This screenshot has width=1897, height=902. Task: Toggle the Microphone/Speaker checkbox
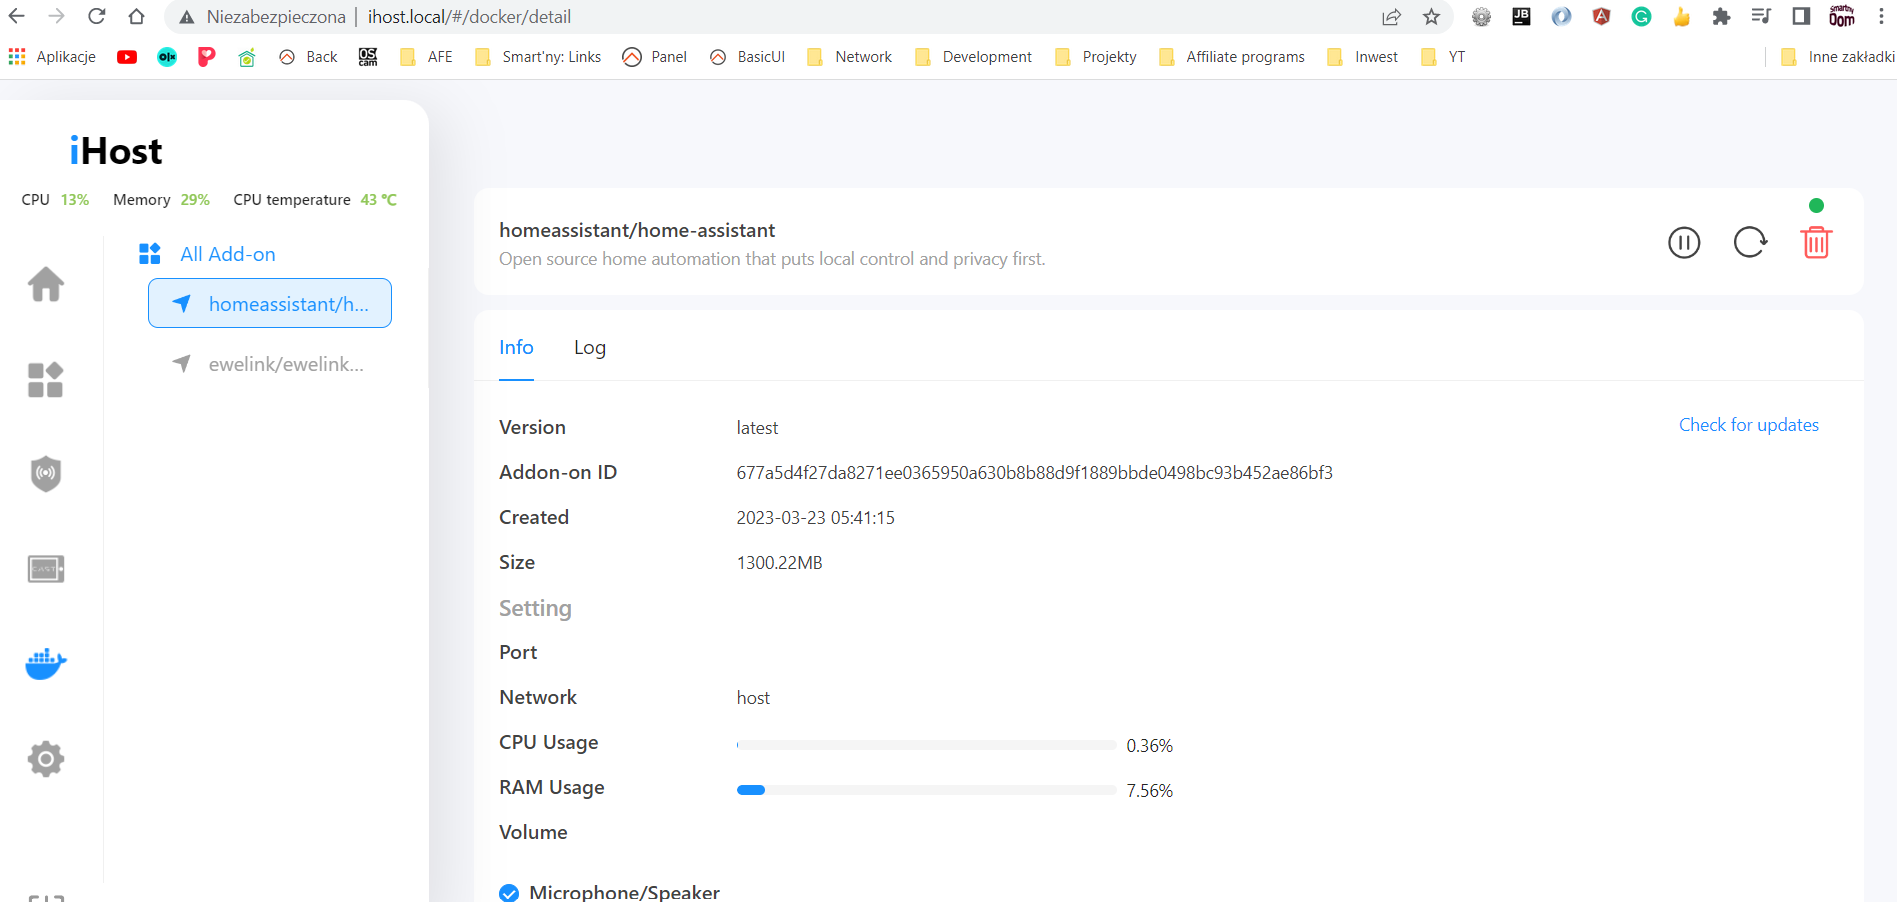point(509,893)
